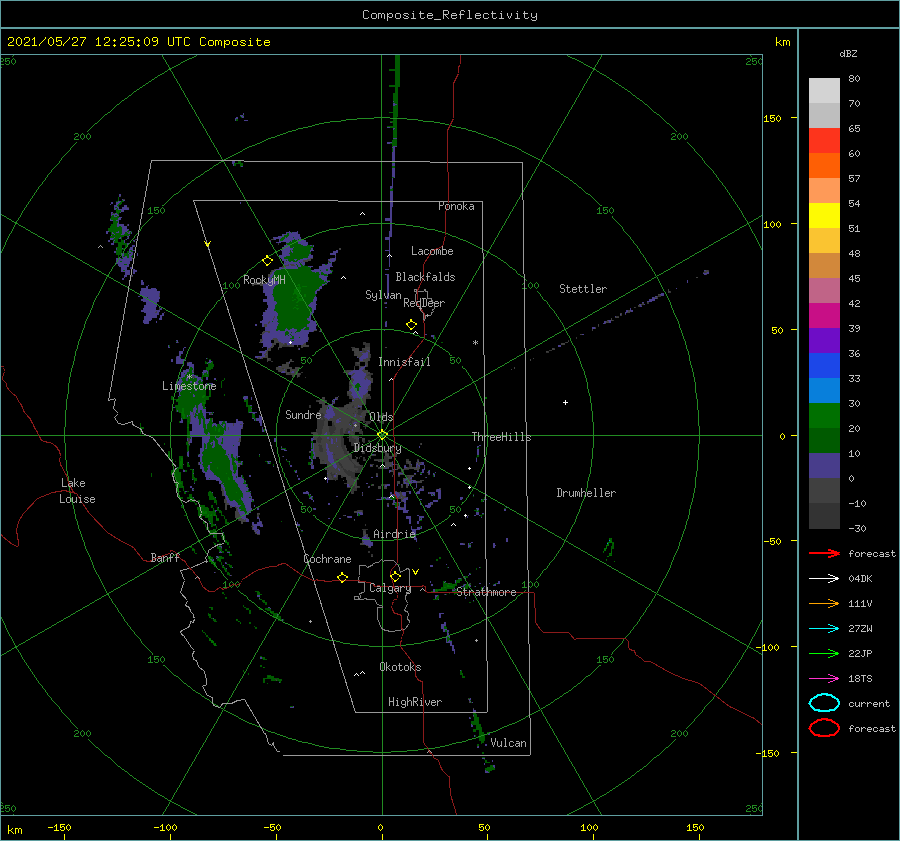This screenshot has width=900, height=841.
Task: Click the 04DK legend text
Action: (860, 578)
